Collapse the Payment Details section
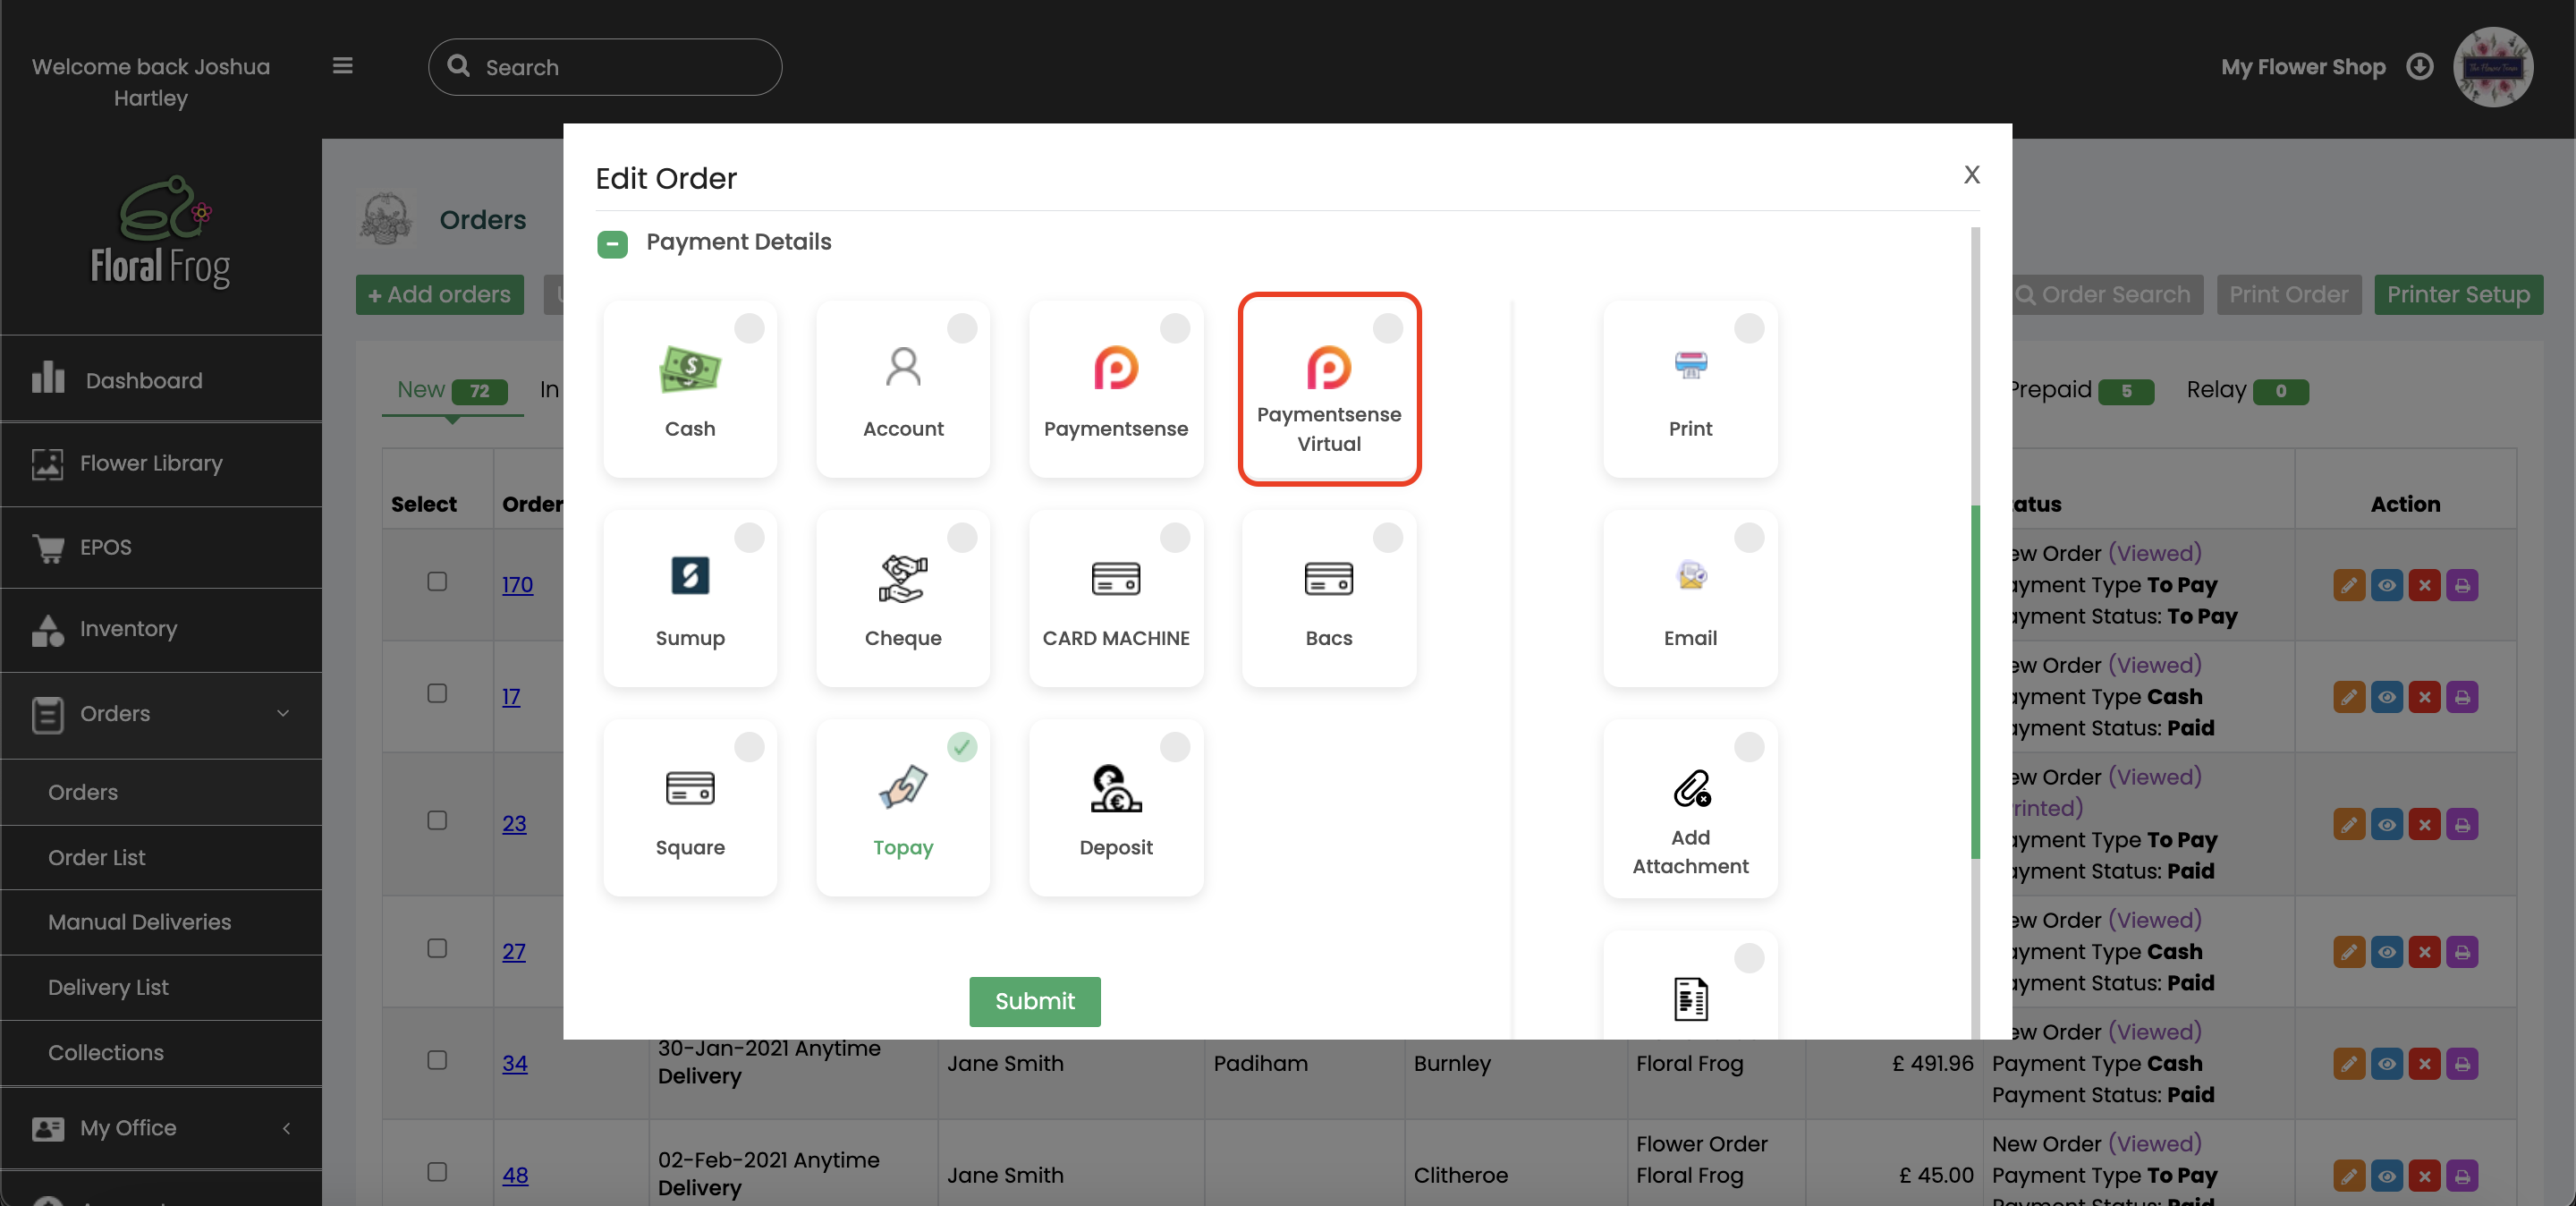 (612, 243)
